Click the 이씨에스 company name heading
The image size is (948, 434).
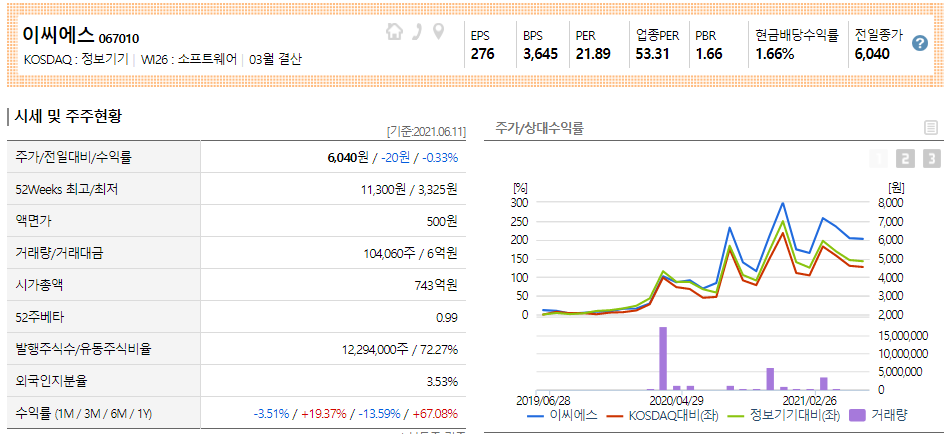click(59, 34)
